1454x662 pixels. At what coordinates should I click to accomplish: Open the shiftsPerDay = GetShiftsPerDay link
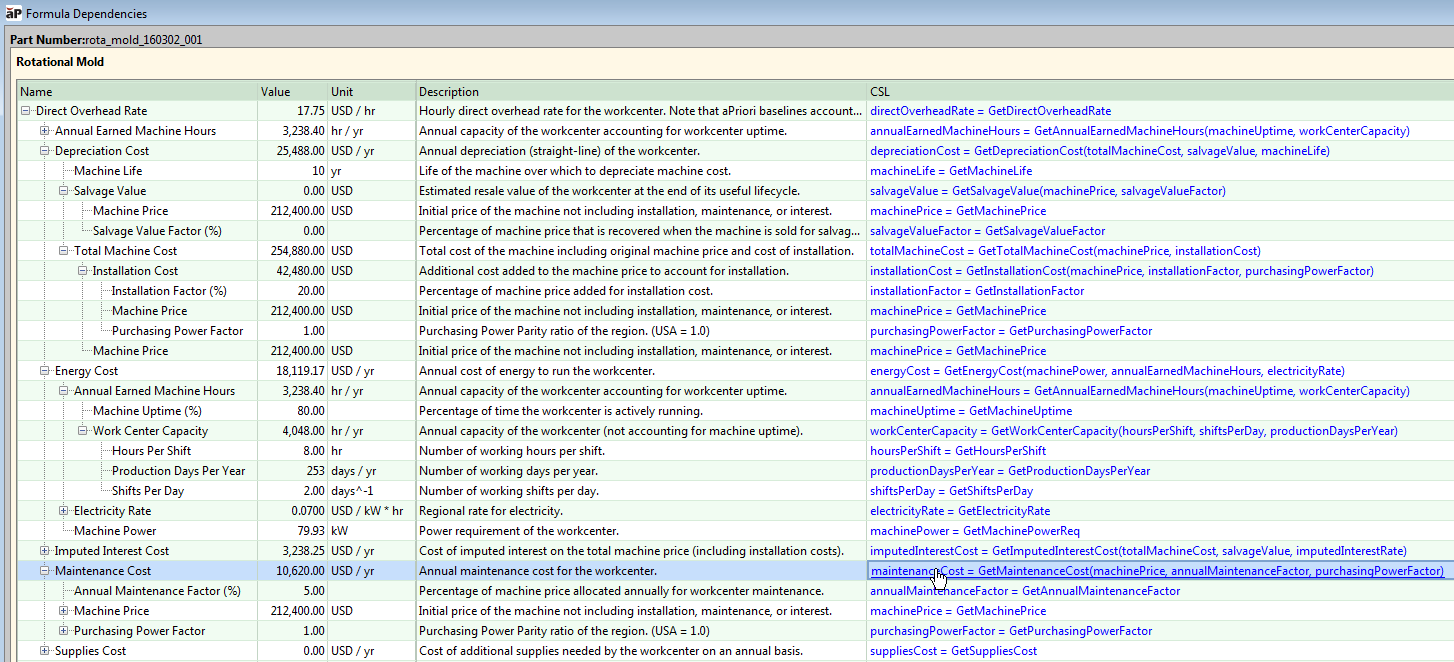(x=951, y=491)
